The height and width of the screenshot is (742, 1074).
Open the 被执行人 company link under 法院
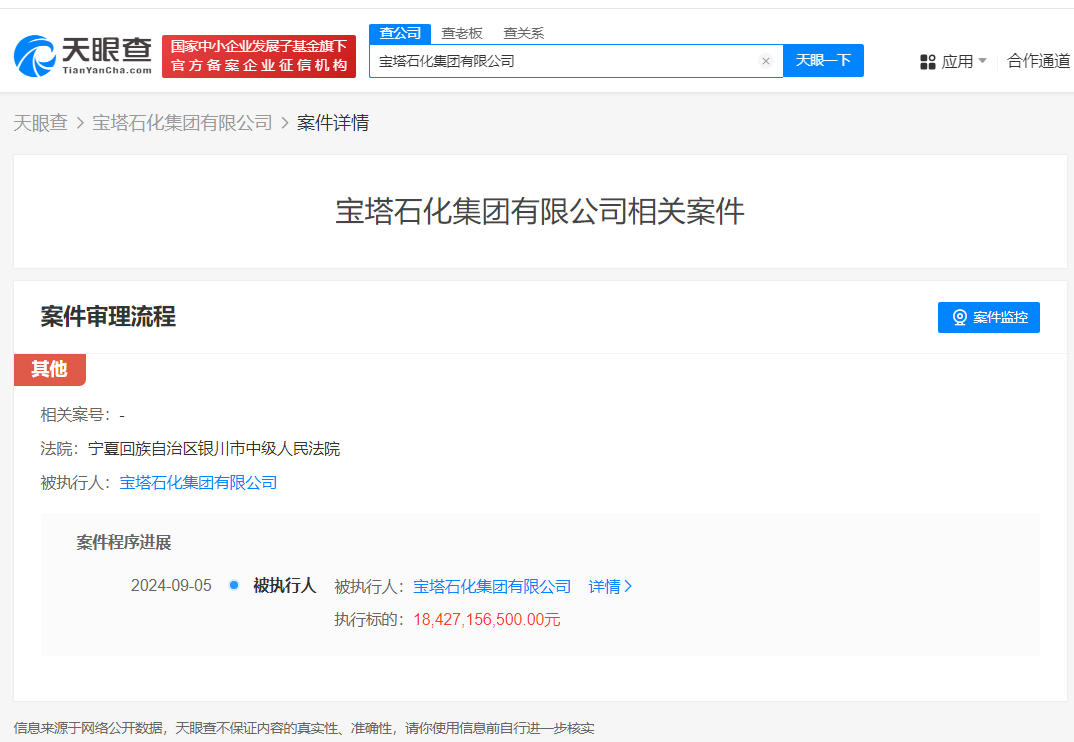(x=198, y=483)
